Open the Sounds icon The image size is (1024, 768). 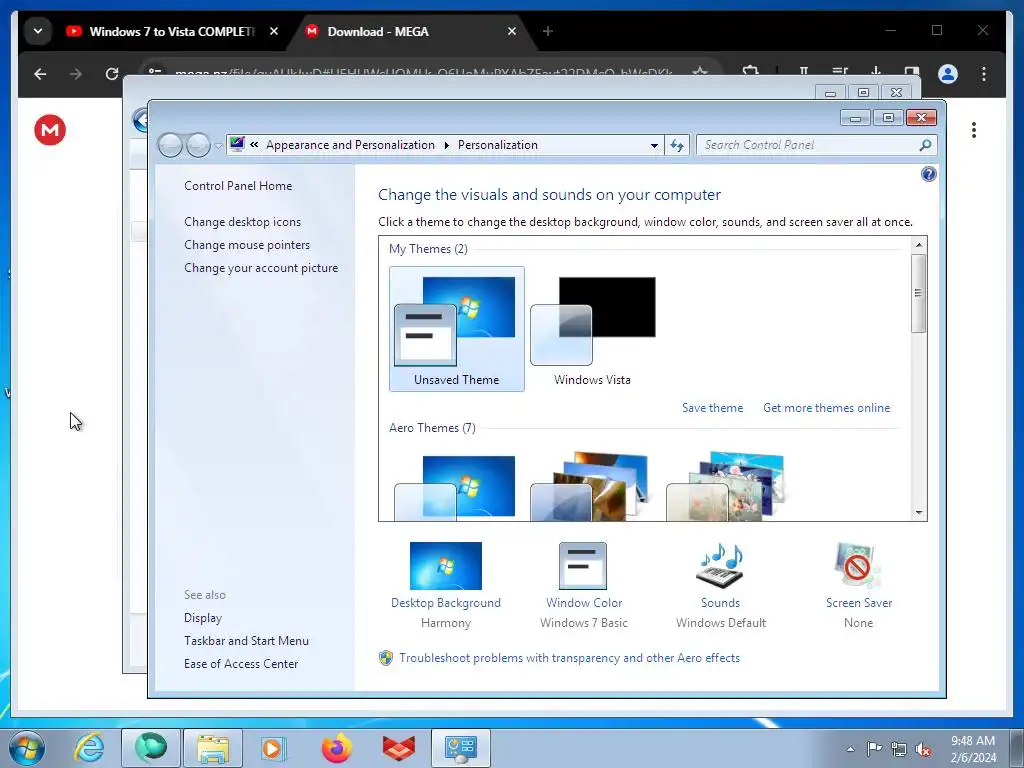click(x=720, y=566)
